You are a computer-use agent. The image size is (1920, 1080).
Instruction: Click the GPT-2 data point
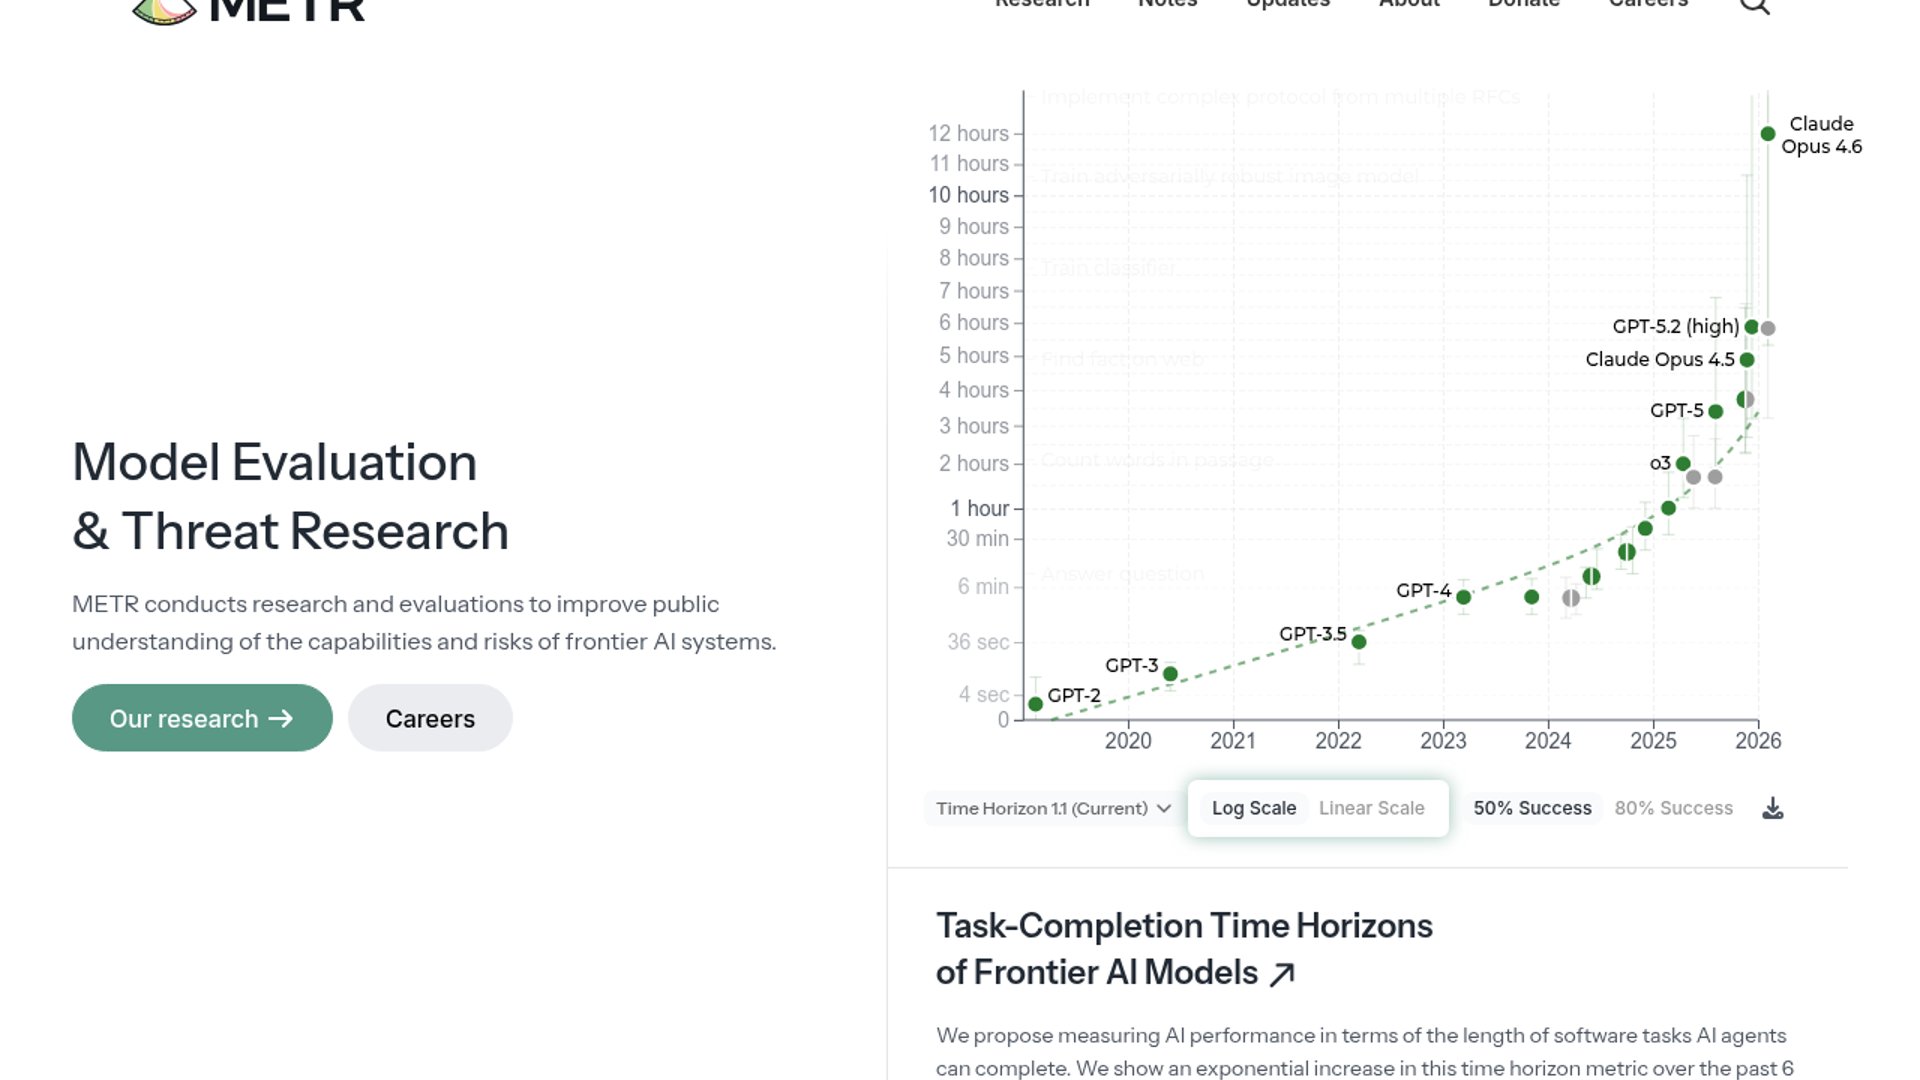coord(1035,704)
